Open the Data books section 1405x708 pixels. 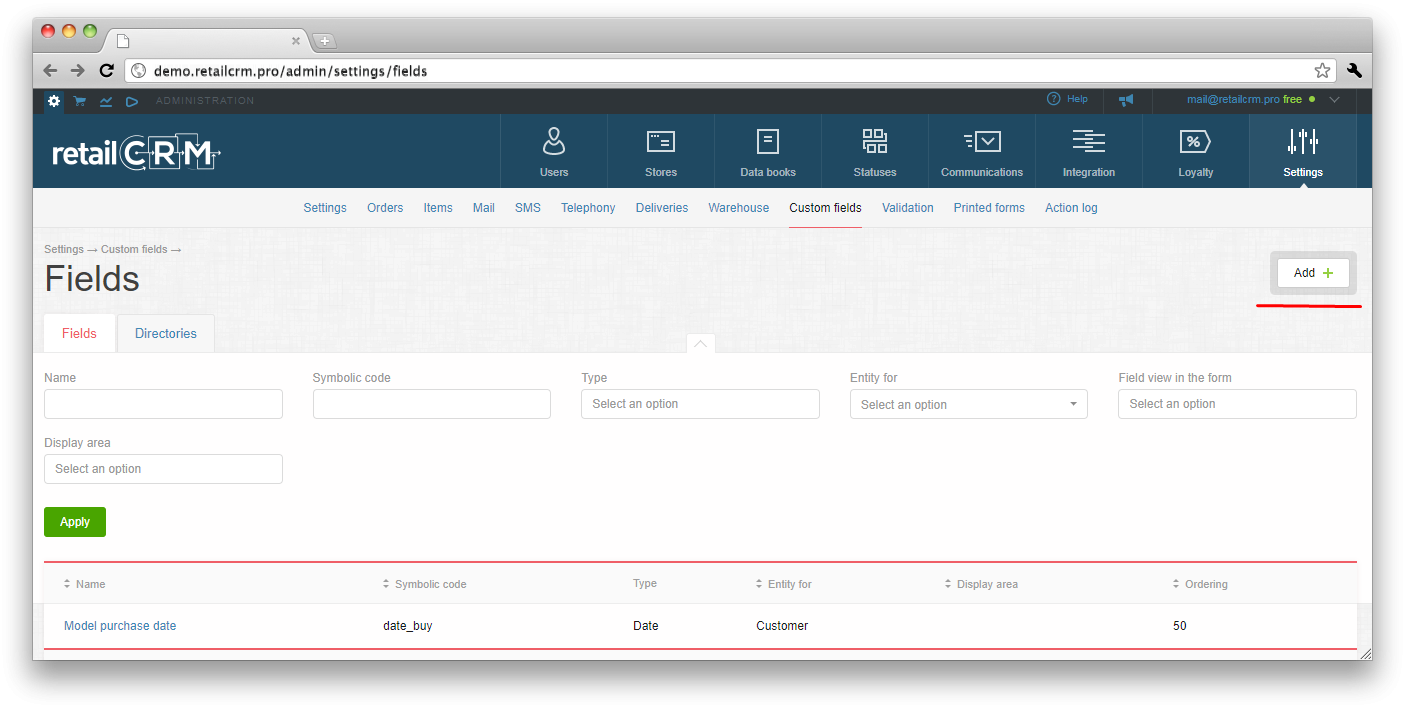click(768, 151)
